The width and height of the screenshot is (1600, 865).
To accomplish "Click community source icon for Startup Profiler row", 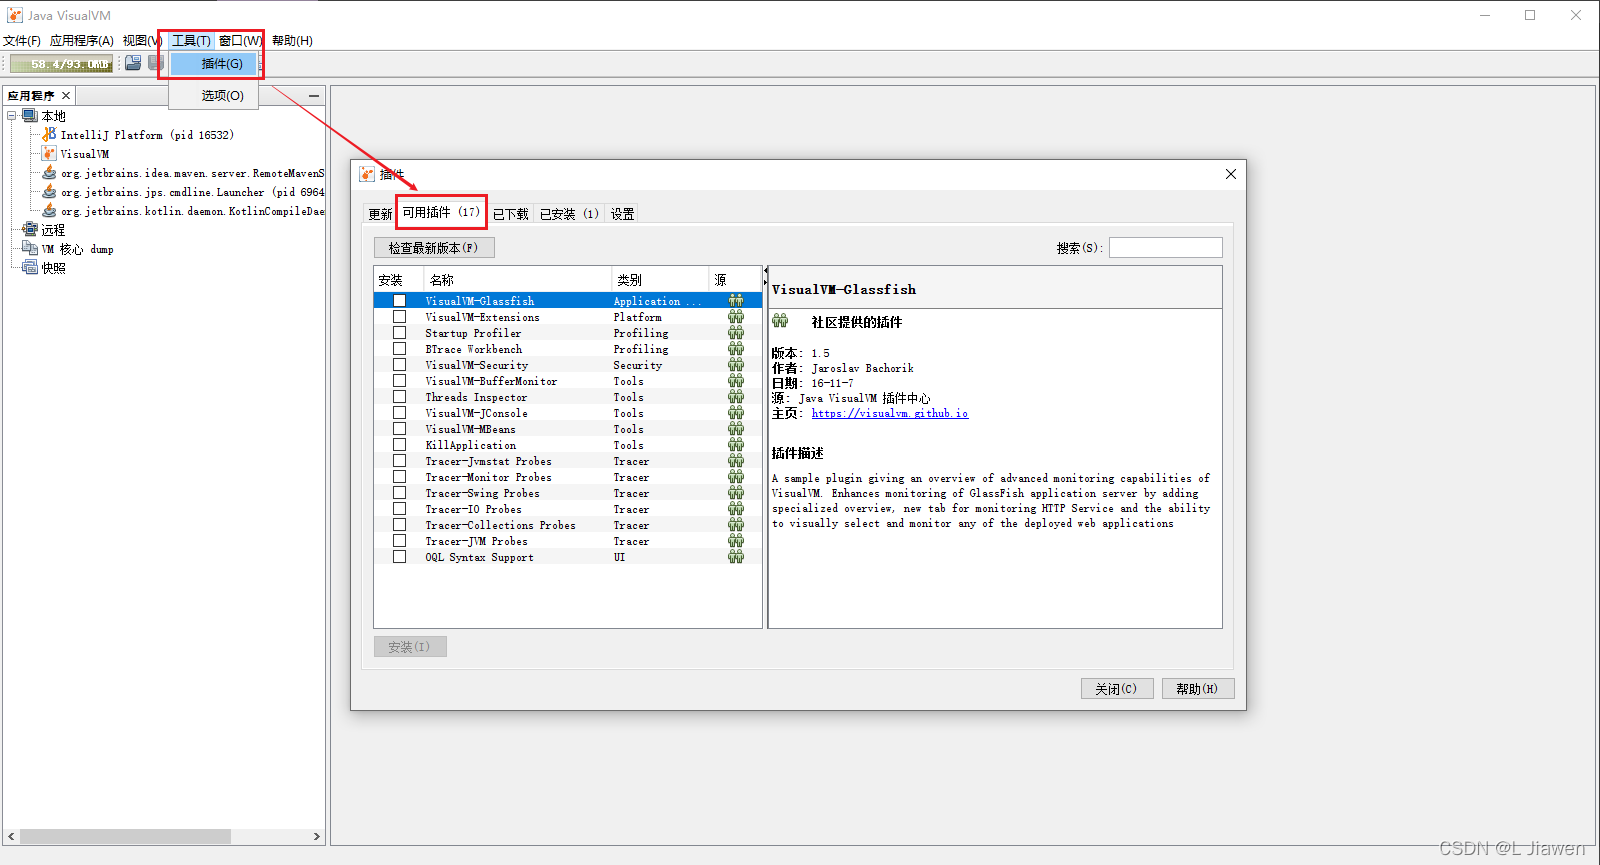I will coord(736,332).
